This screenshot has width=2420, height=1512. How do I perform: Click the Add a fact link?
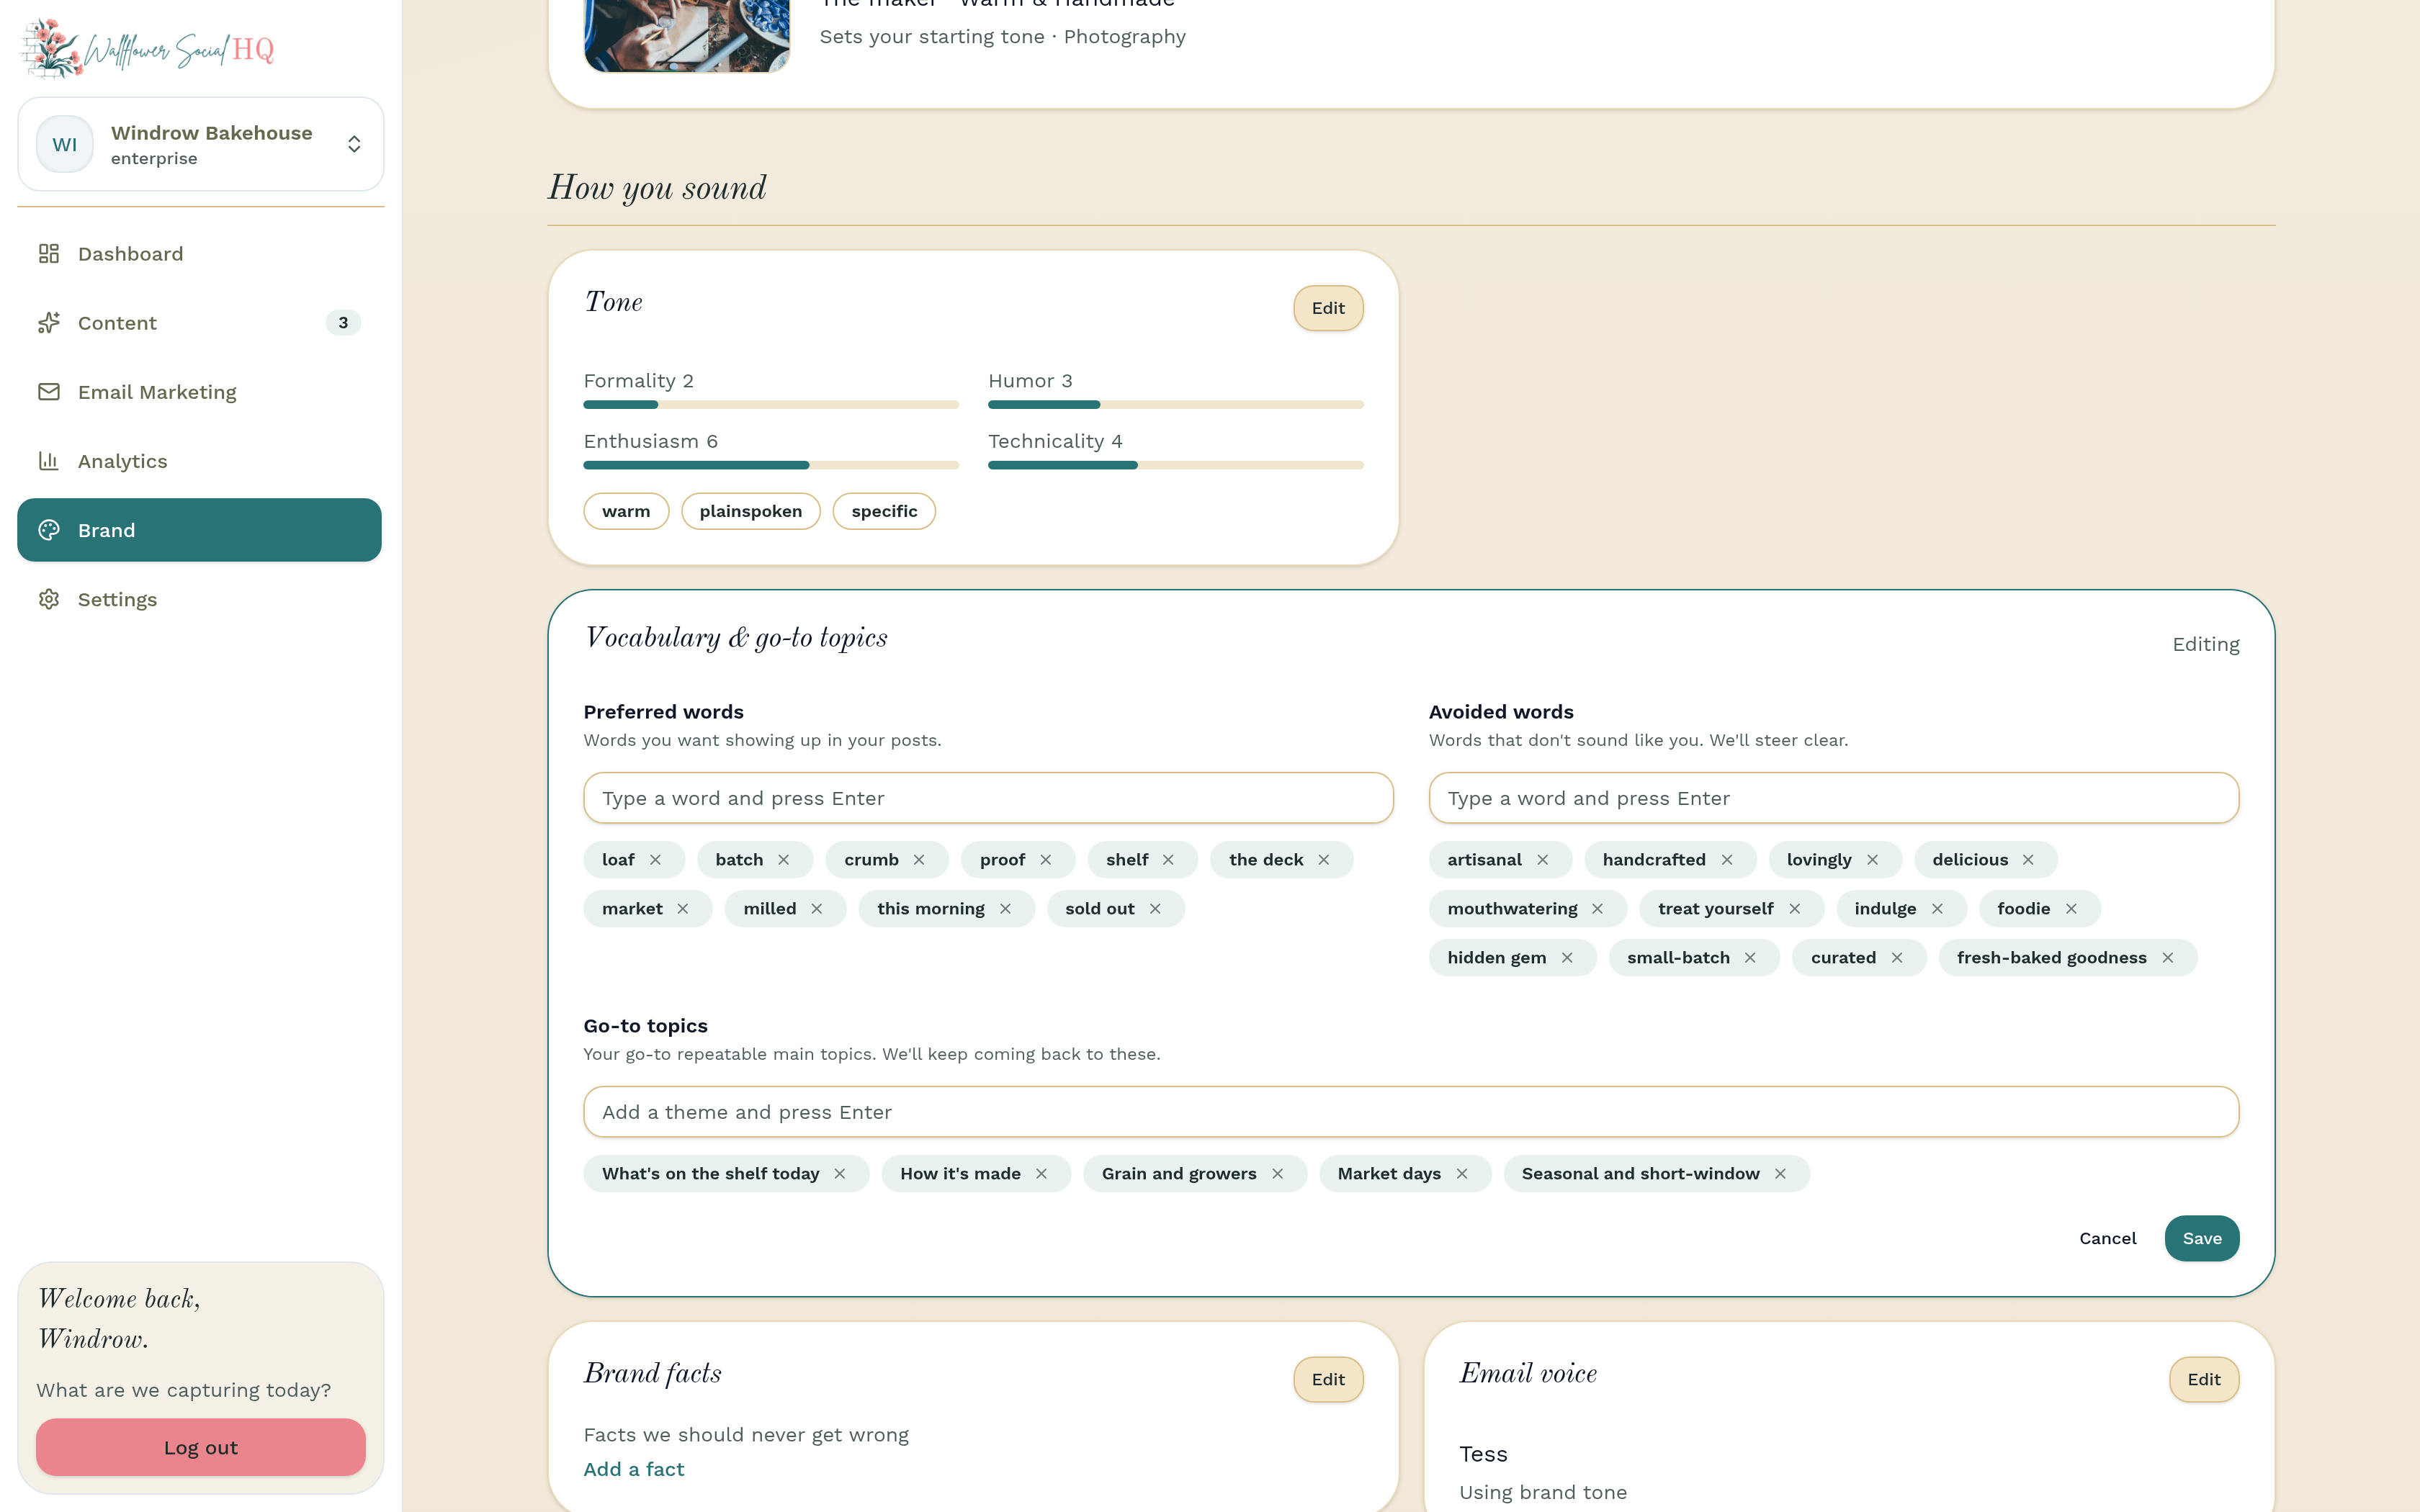click(x=634, y=1469)
